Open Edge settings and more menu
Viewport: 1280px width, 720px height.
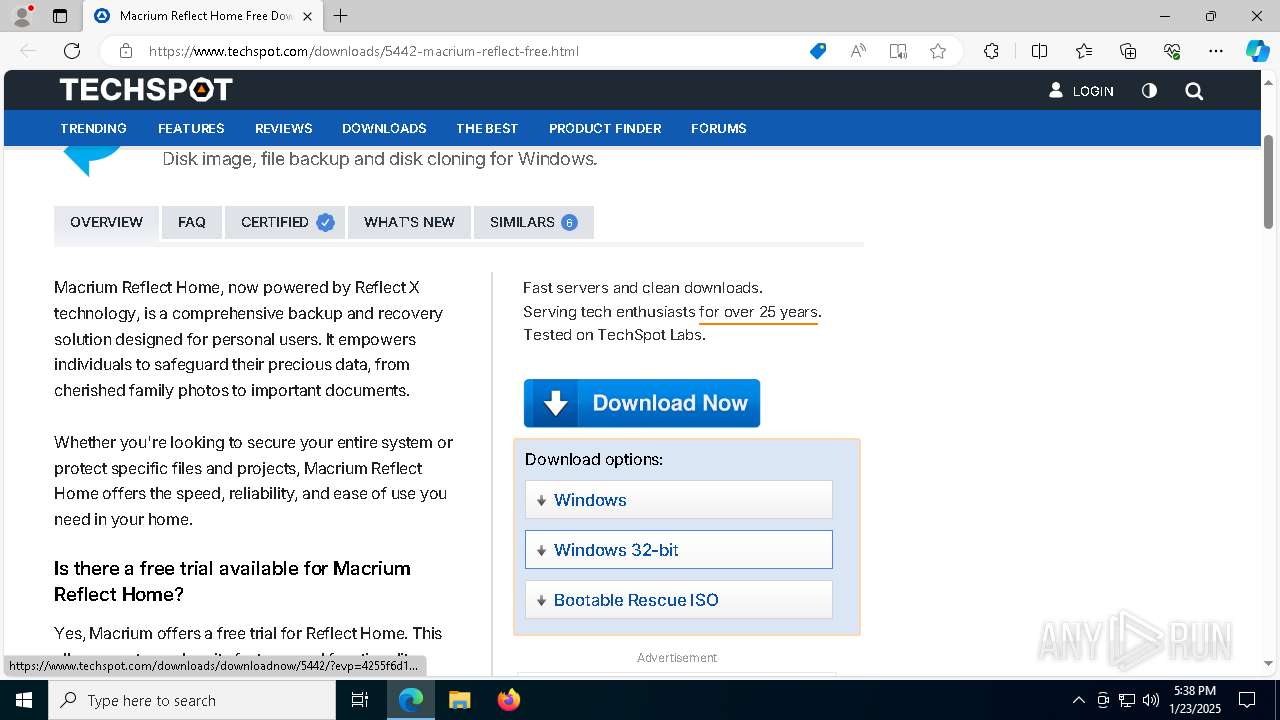click(x=1216, y=51)
